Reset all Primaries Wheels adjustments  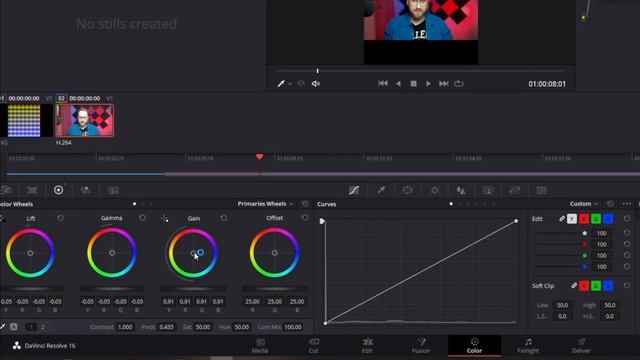(x=305, y=204)
